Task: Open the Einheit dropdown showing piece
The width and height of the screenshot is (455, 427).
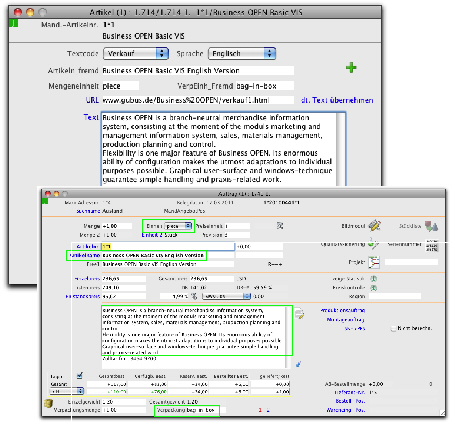Action: (x=179, y=226)
